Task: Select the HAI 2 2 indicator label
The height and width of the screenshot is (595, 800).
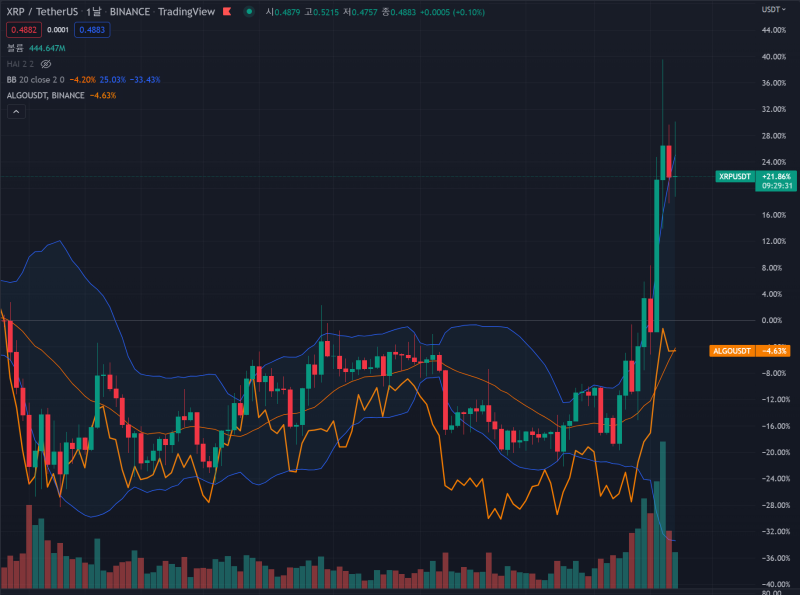Action: coord(20,64)
